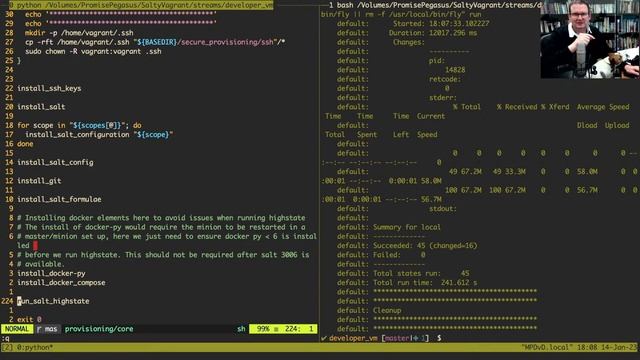Click the 'done' keyword line
The image size is (640, 360).
click(25, 144)
